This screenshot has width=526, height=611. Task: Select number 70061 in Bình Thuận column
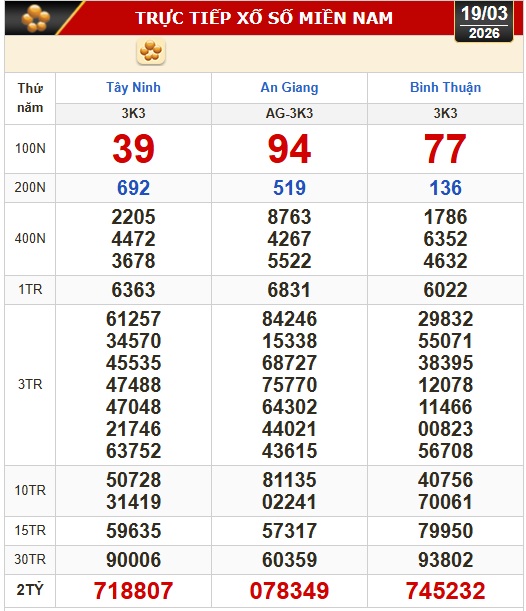tap(445, 502)
